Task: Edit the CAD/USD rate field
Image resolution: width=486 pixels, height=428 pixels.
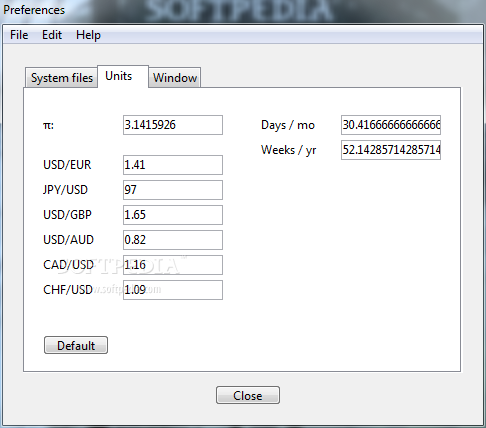Action: [173, 265]
